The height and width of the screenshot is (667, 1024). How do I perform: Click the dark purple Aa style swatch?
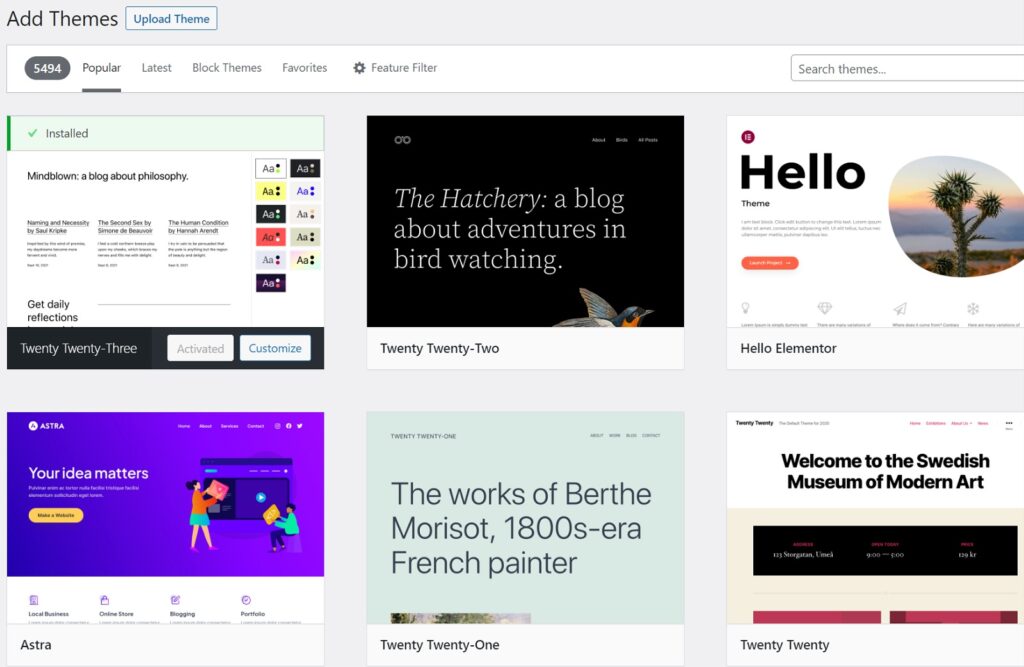click(270, 283)
